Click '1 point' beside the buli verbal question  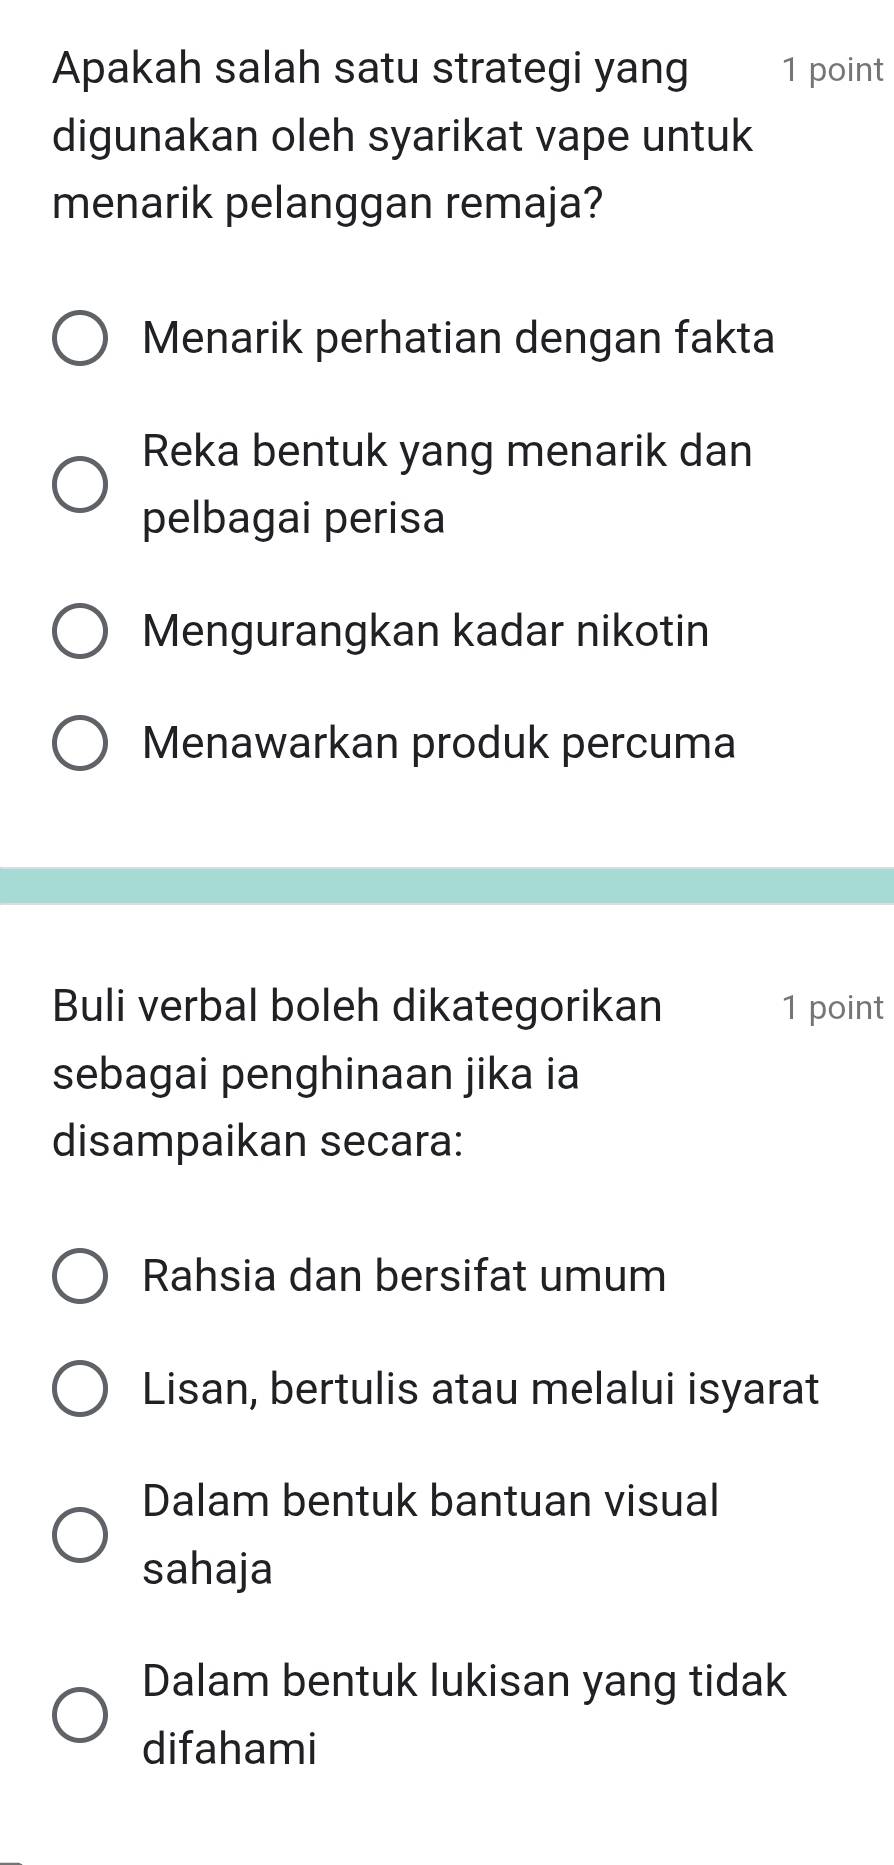833,1007
